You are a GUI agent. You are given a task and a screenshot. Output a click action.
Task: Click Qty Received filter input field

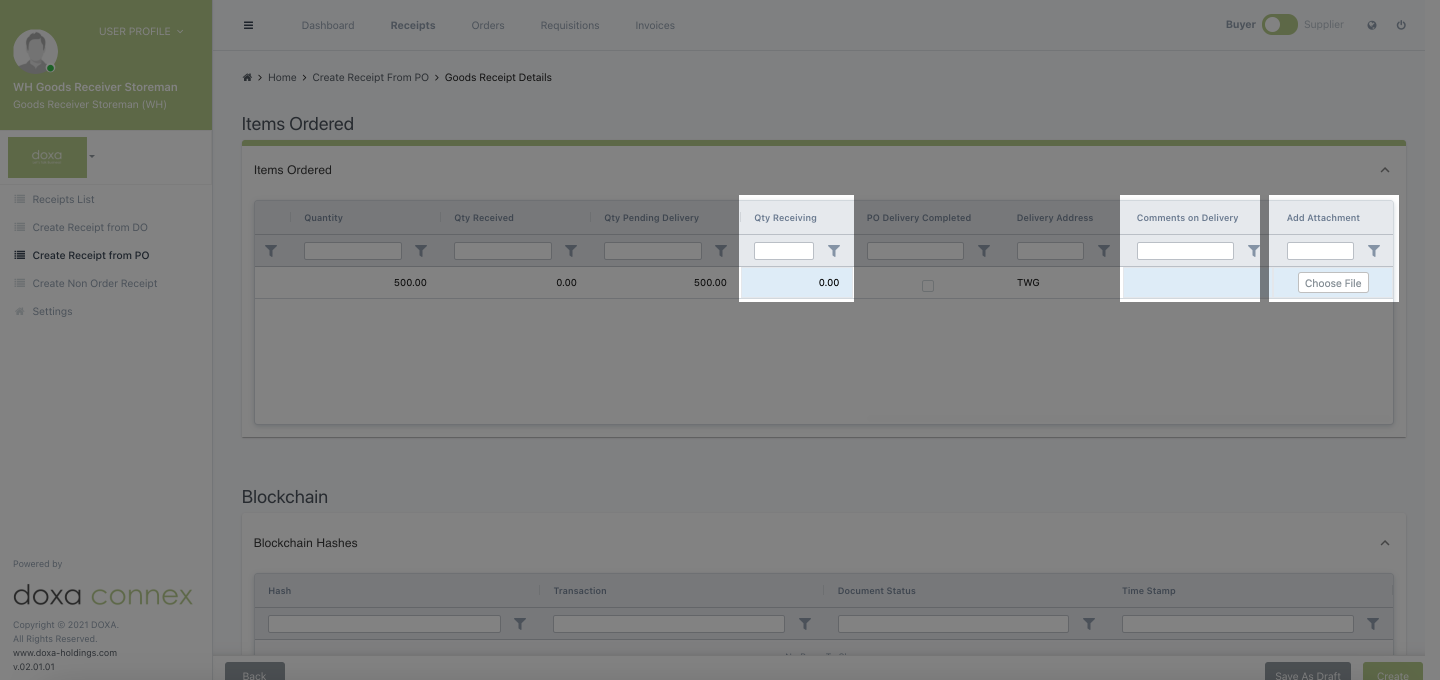503,251
